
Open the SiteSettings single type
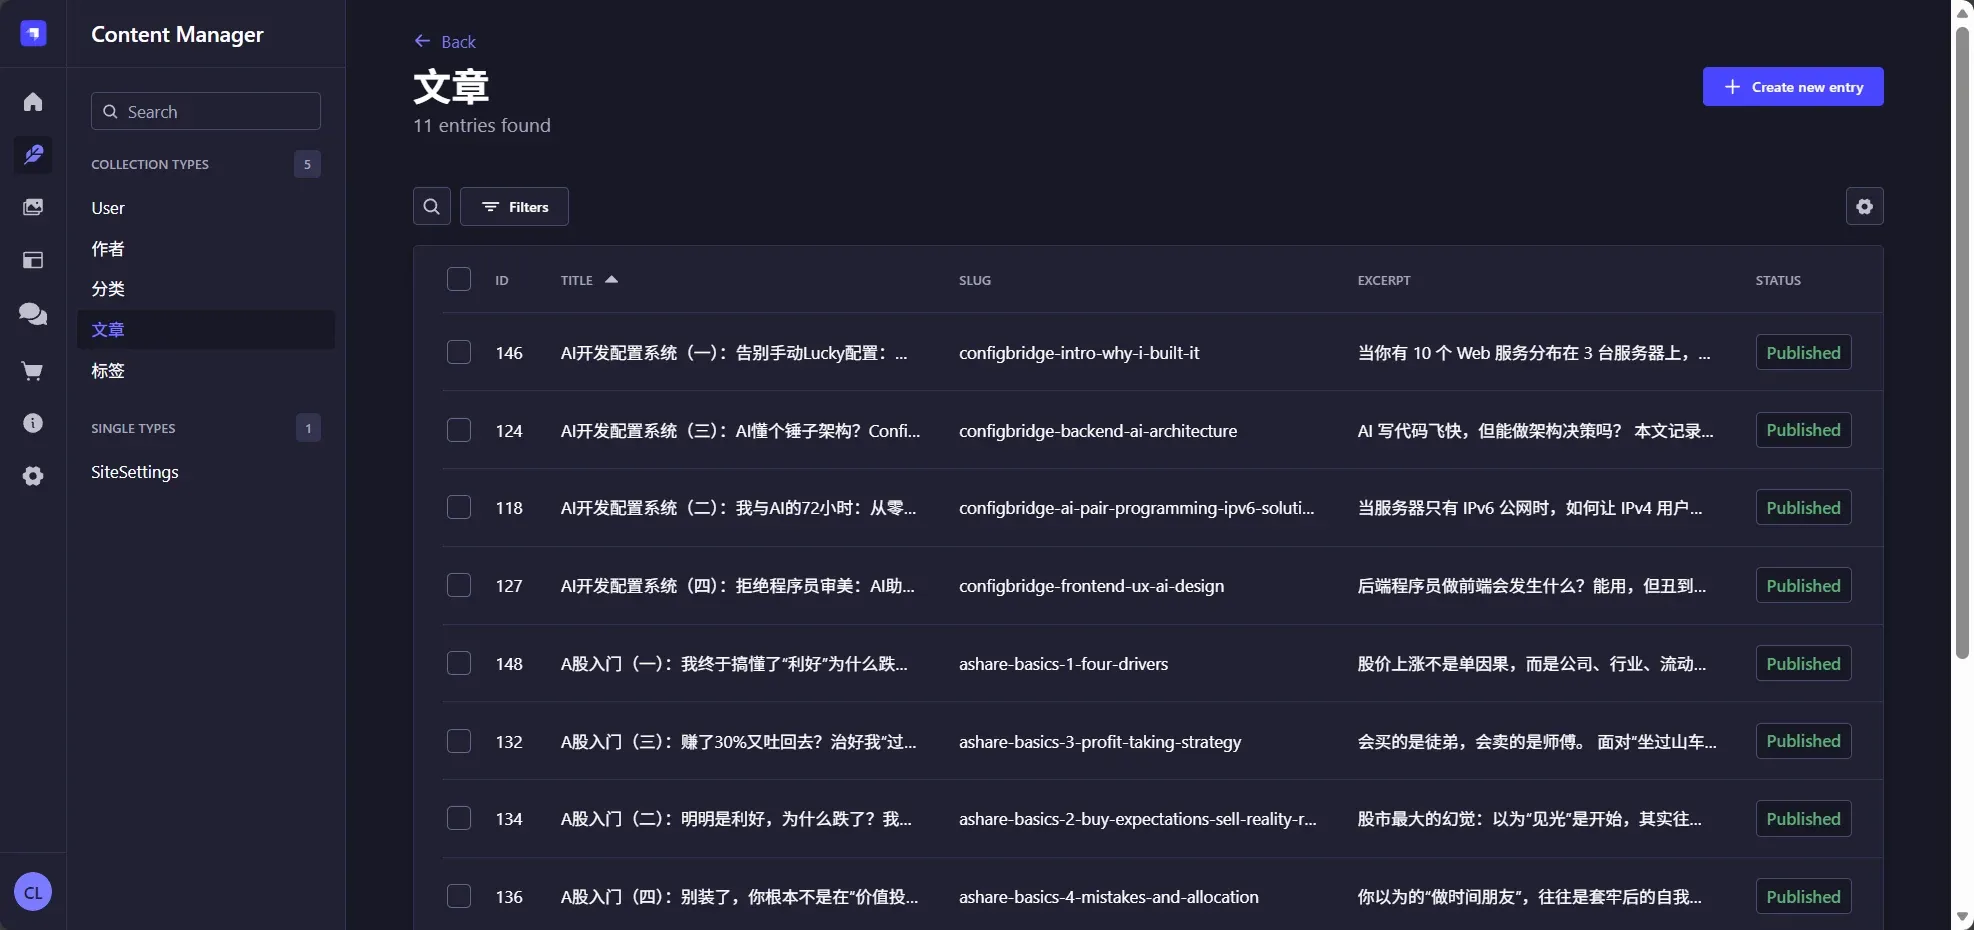134,472
